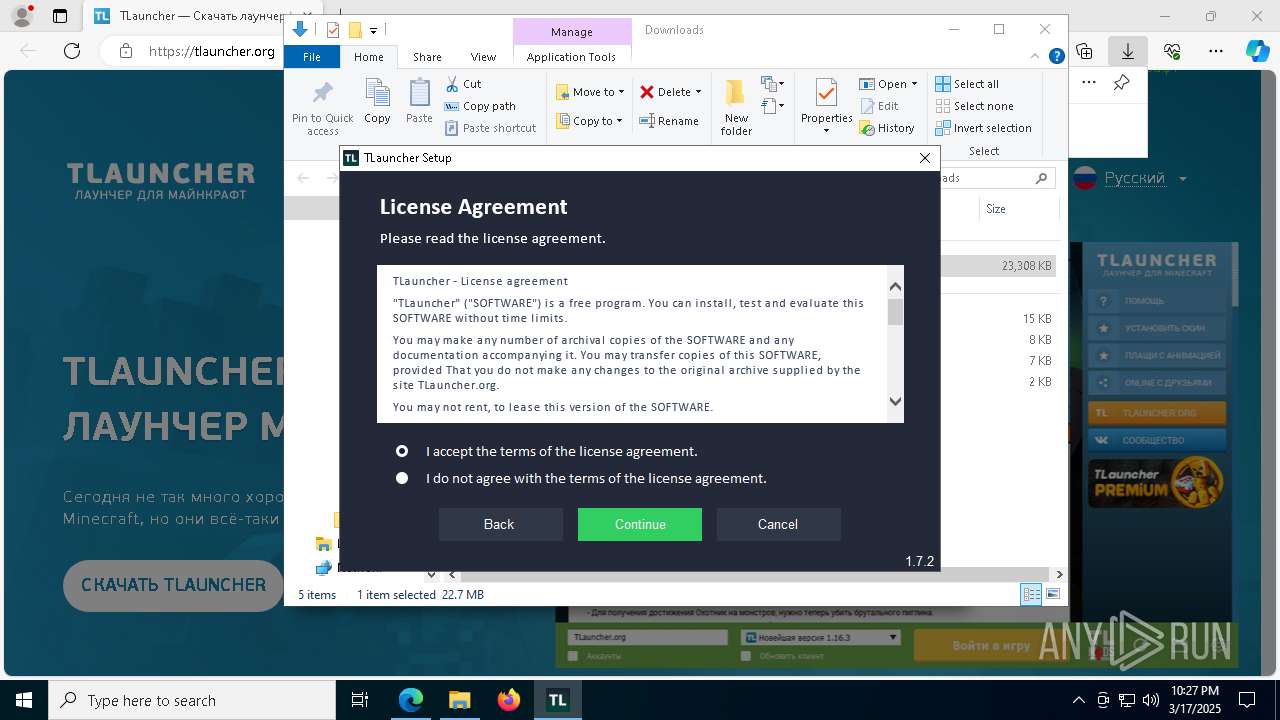Click Edit in ribbon

[879, 106]
